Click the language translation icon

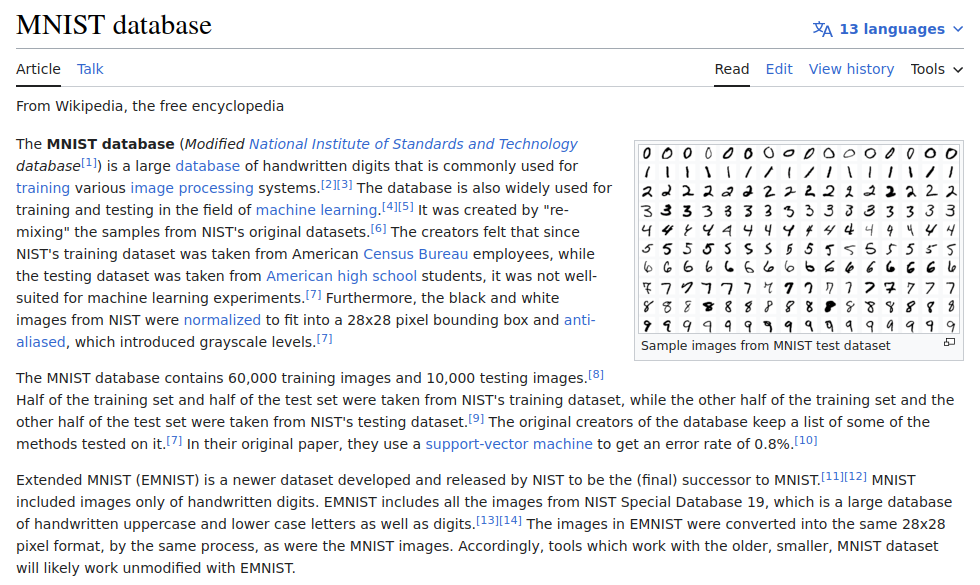pos(822,29)
